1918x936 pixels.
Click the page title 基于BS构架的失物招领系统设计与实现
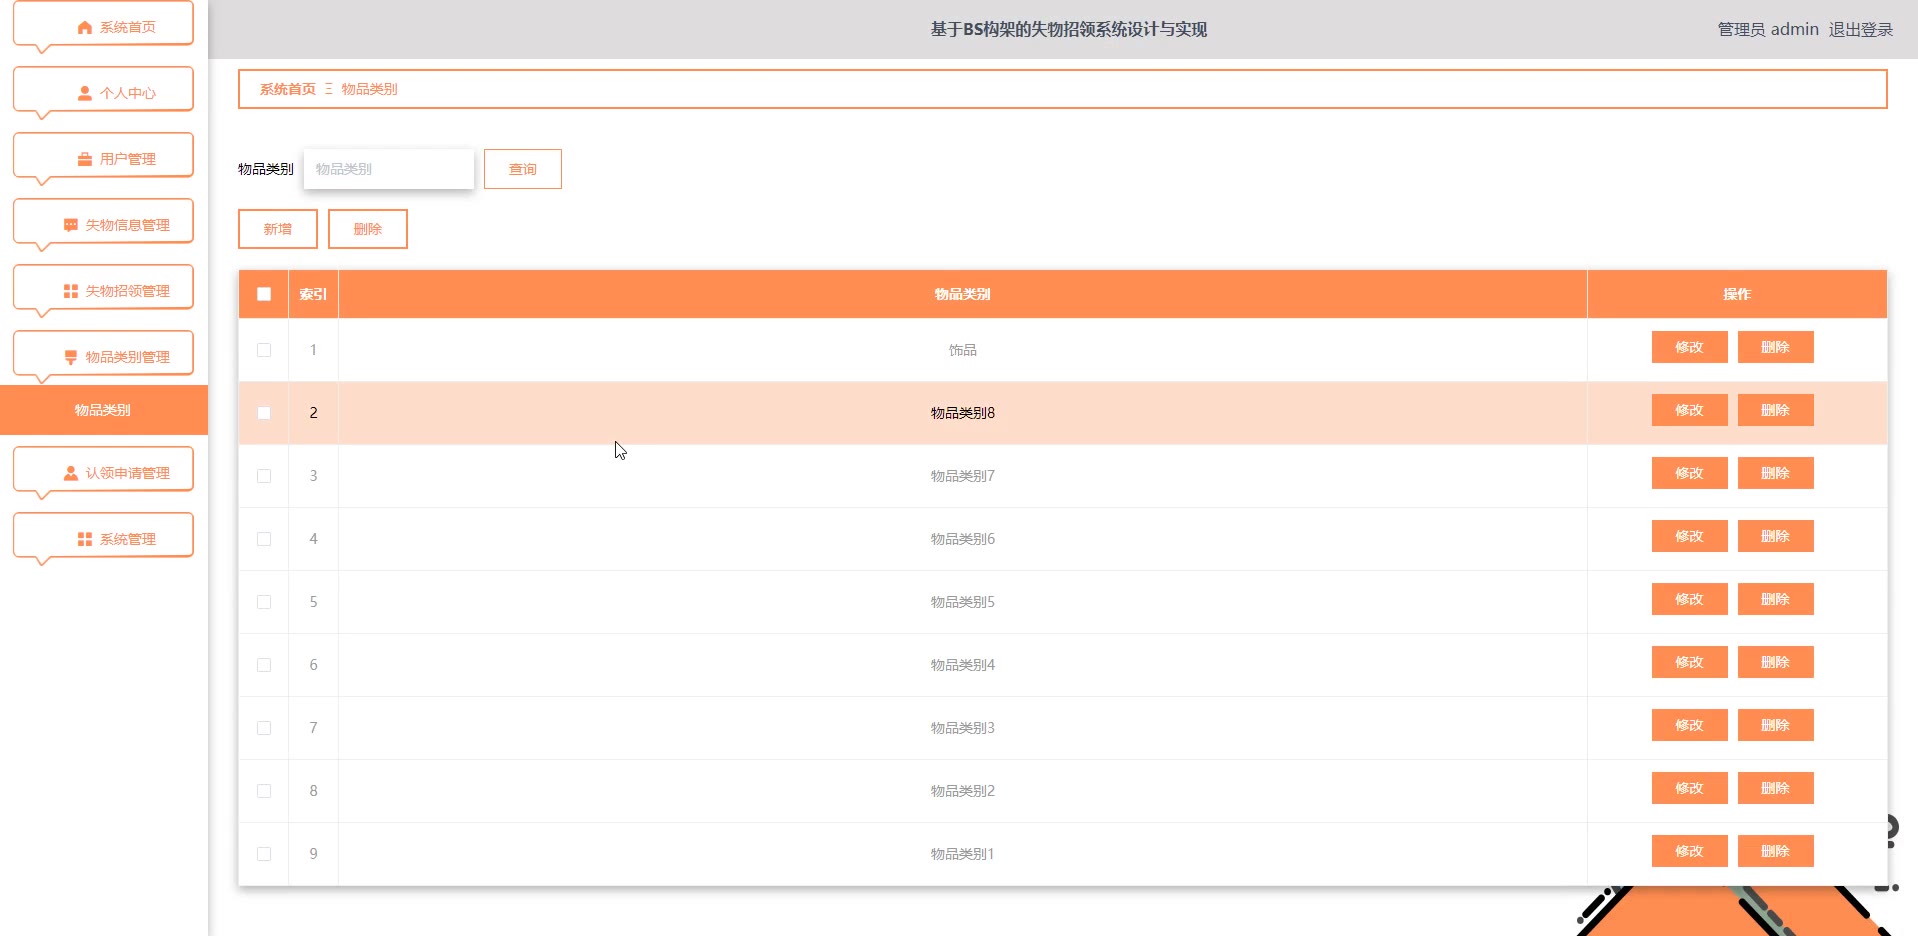1069,29
